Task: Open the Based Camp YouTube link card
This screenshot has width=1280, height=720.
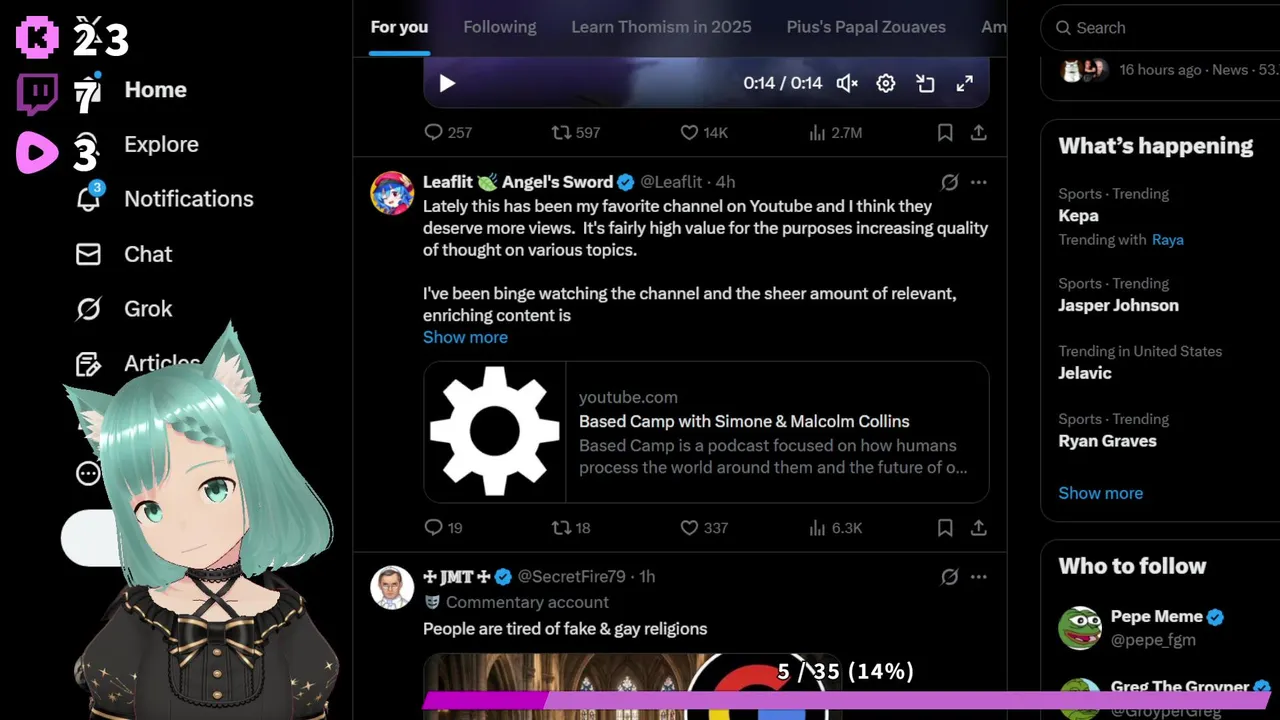Action: (706, 432)
